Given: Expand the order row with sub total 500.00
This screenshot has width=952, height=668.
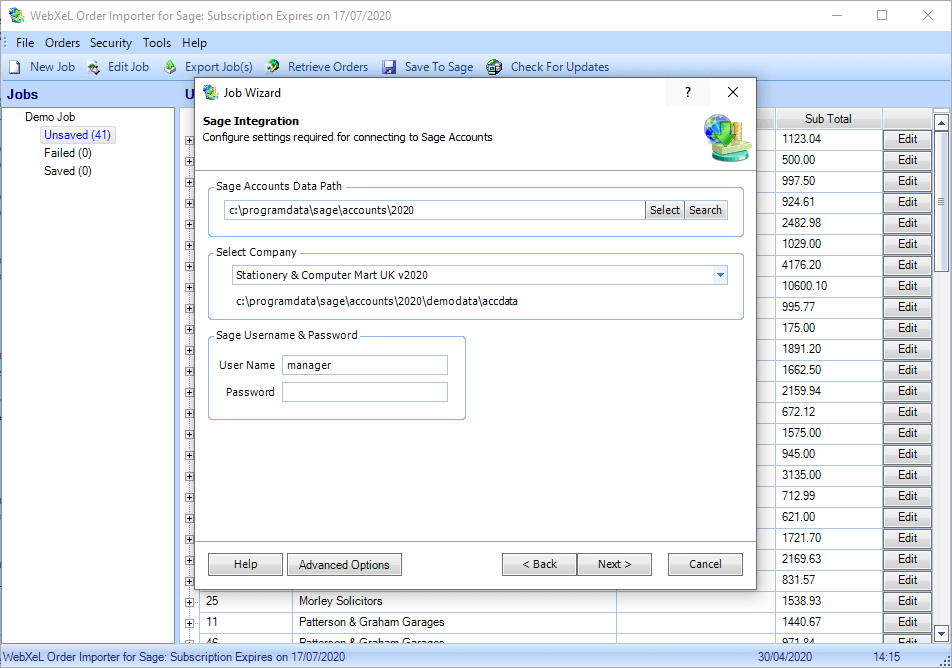Looking at the screenshot, I should (x=189, y=162).
